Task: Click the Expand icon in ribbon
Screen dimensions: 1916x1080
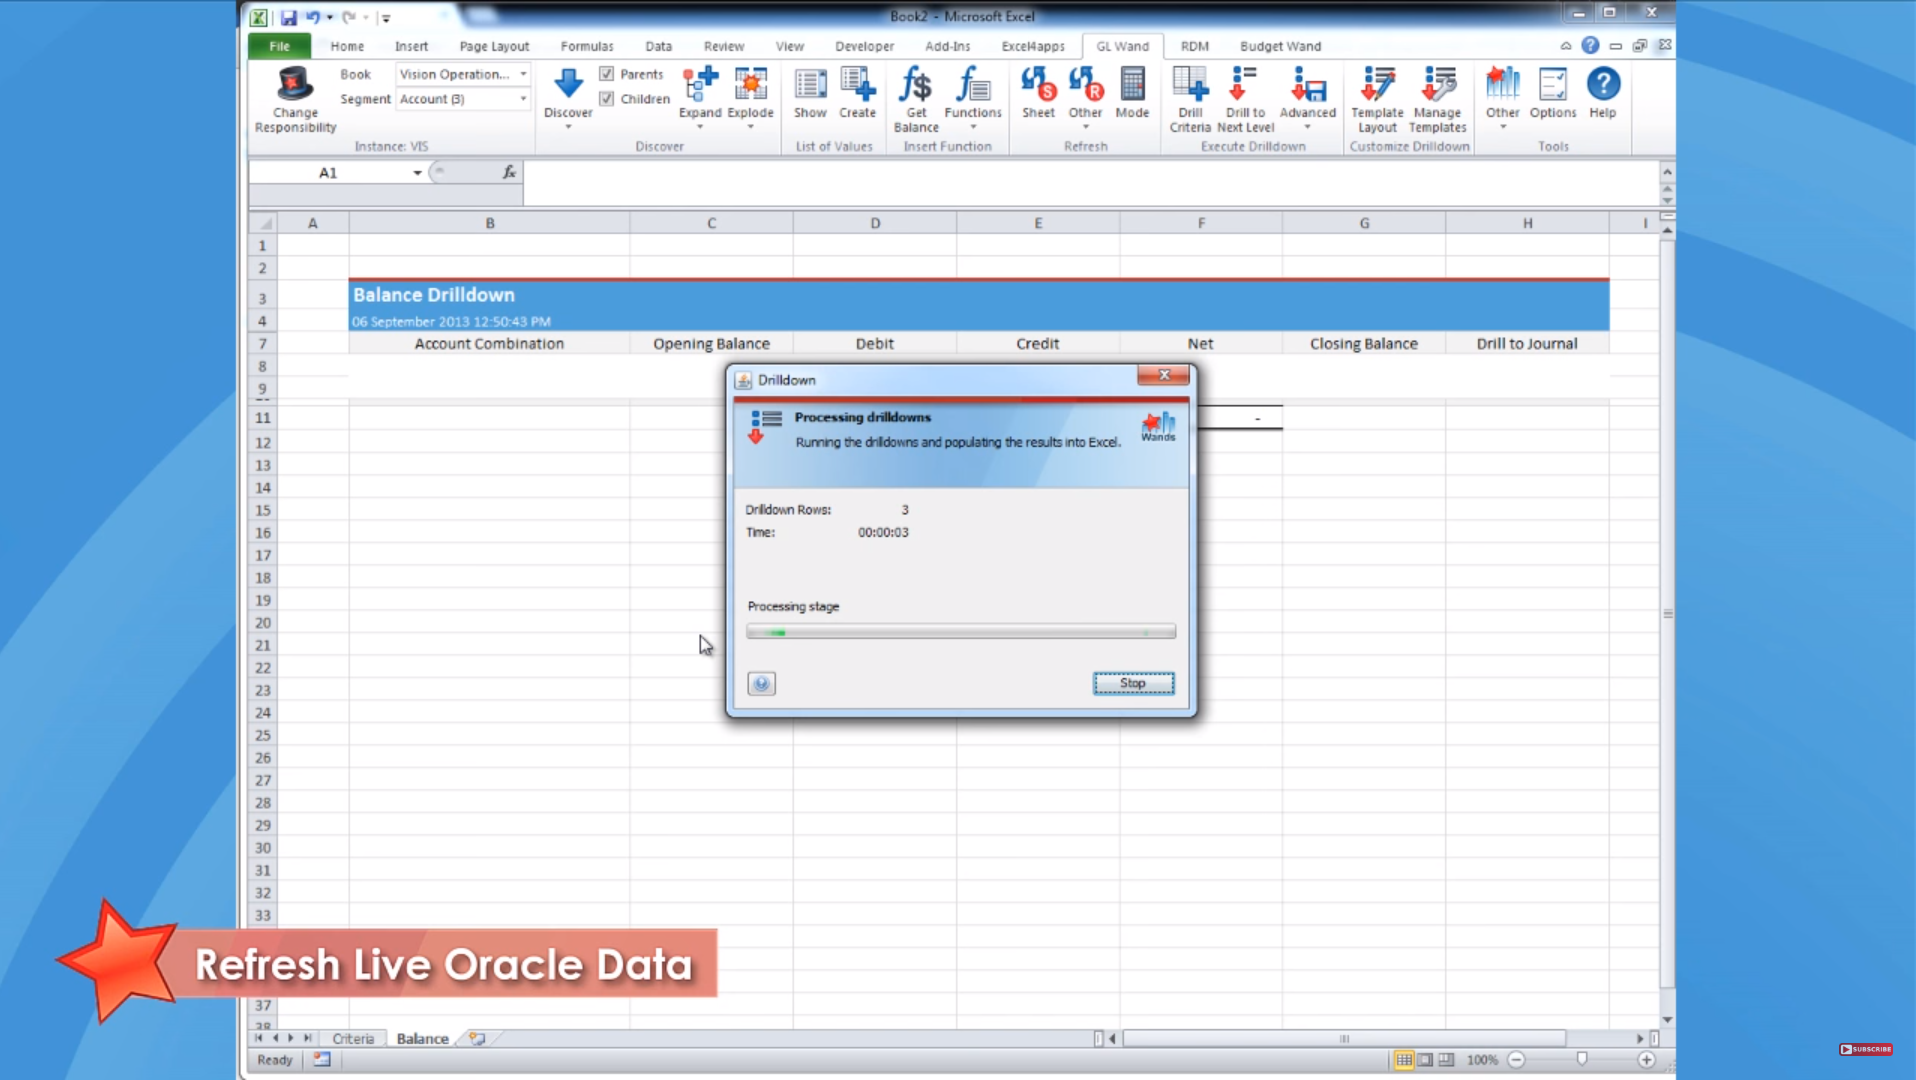Action: point(700,84)
